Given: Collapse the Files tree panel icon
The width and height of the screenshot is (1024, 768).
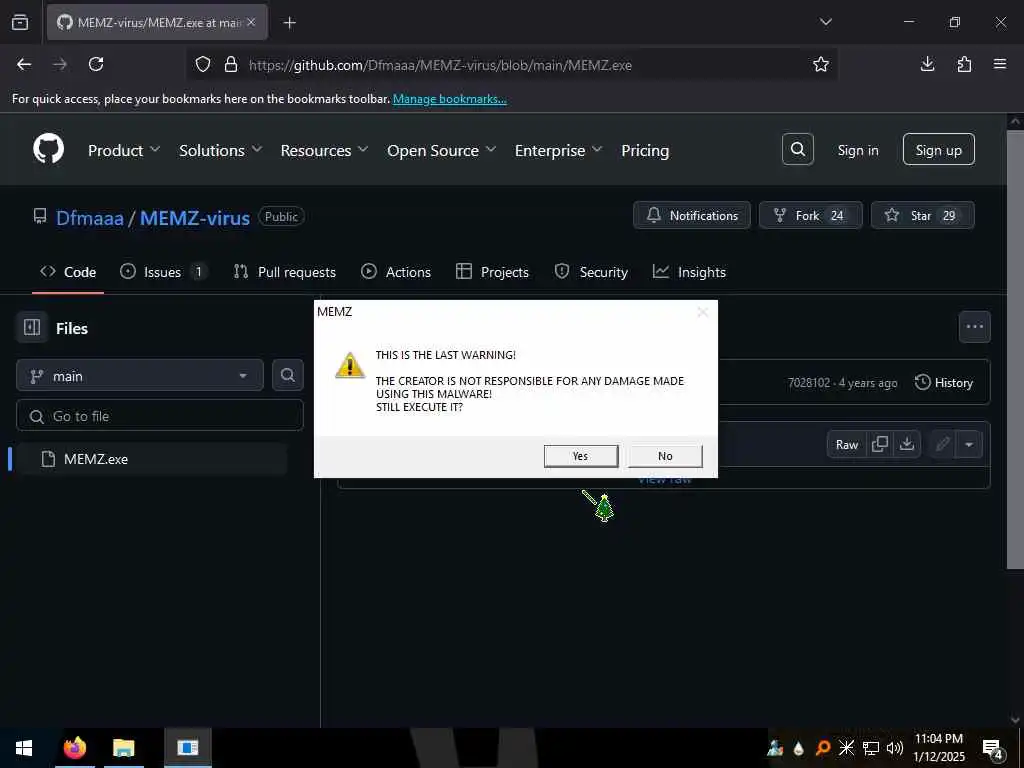Looking at the screenshot, I should click(x=32, y=327).
